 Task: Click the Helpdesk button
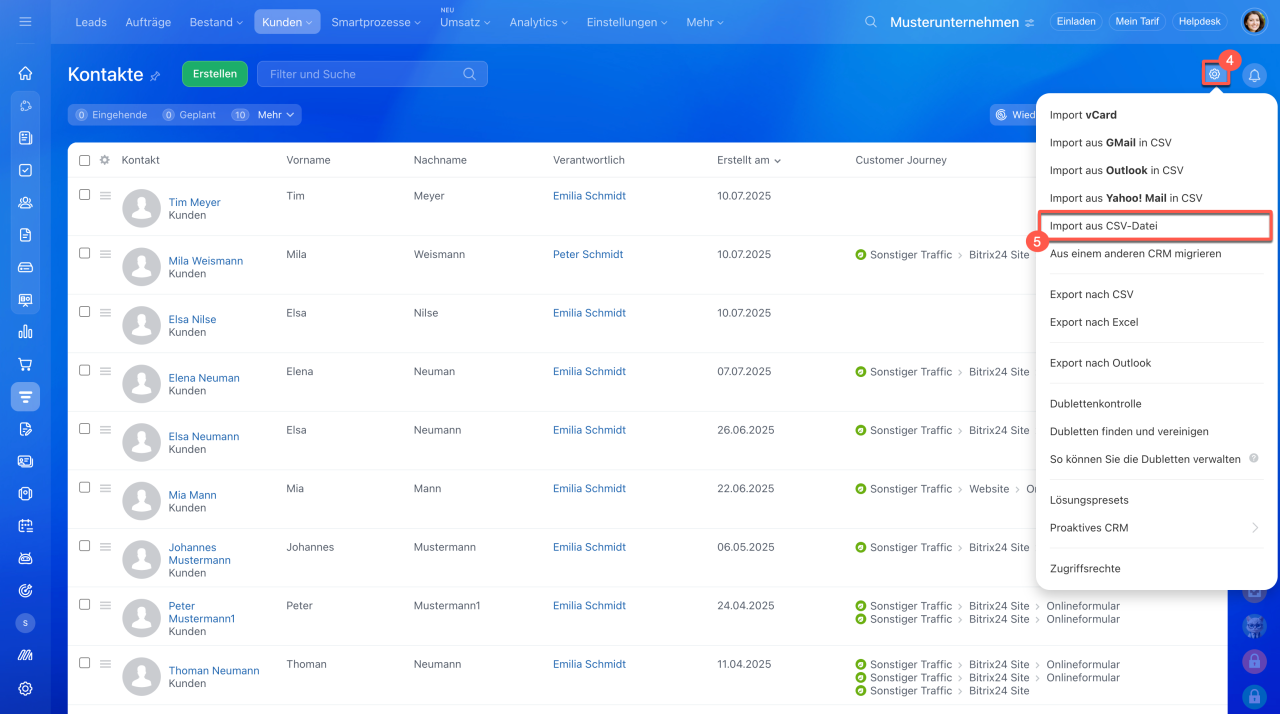point(1200,22)
